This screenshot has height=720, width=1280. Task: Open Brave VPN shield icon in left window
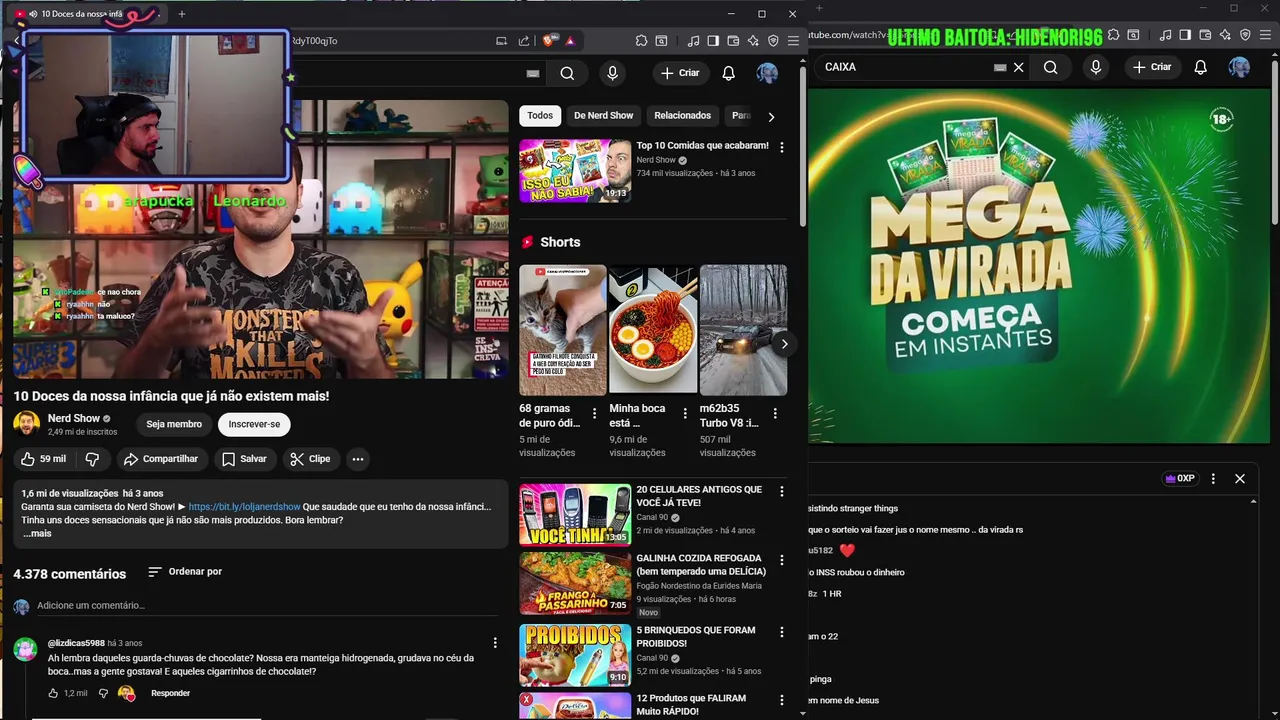click(773, 41)
